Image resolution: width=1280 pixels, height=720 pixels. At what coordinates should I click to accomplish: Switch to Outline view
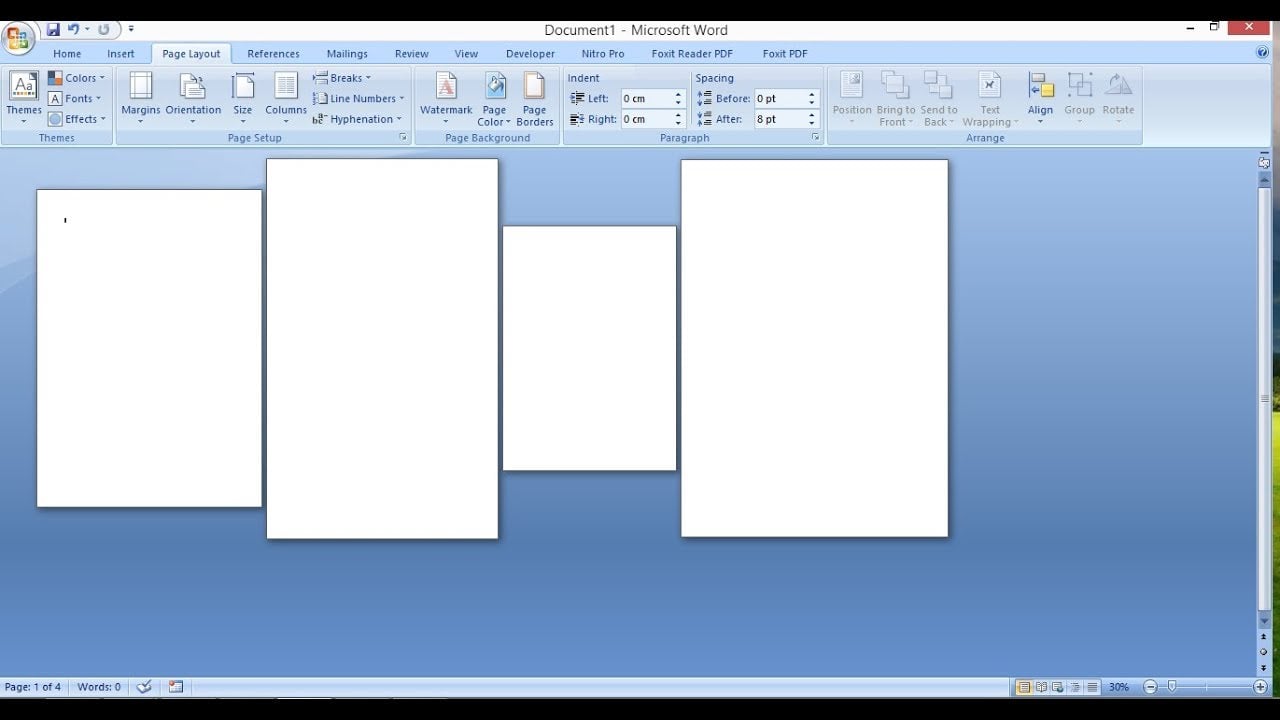point(1075,687)
